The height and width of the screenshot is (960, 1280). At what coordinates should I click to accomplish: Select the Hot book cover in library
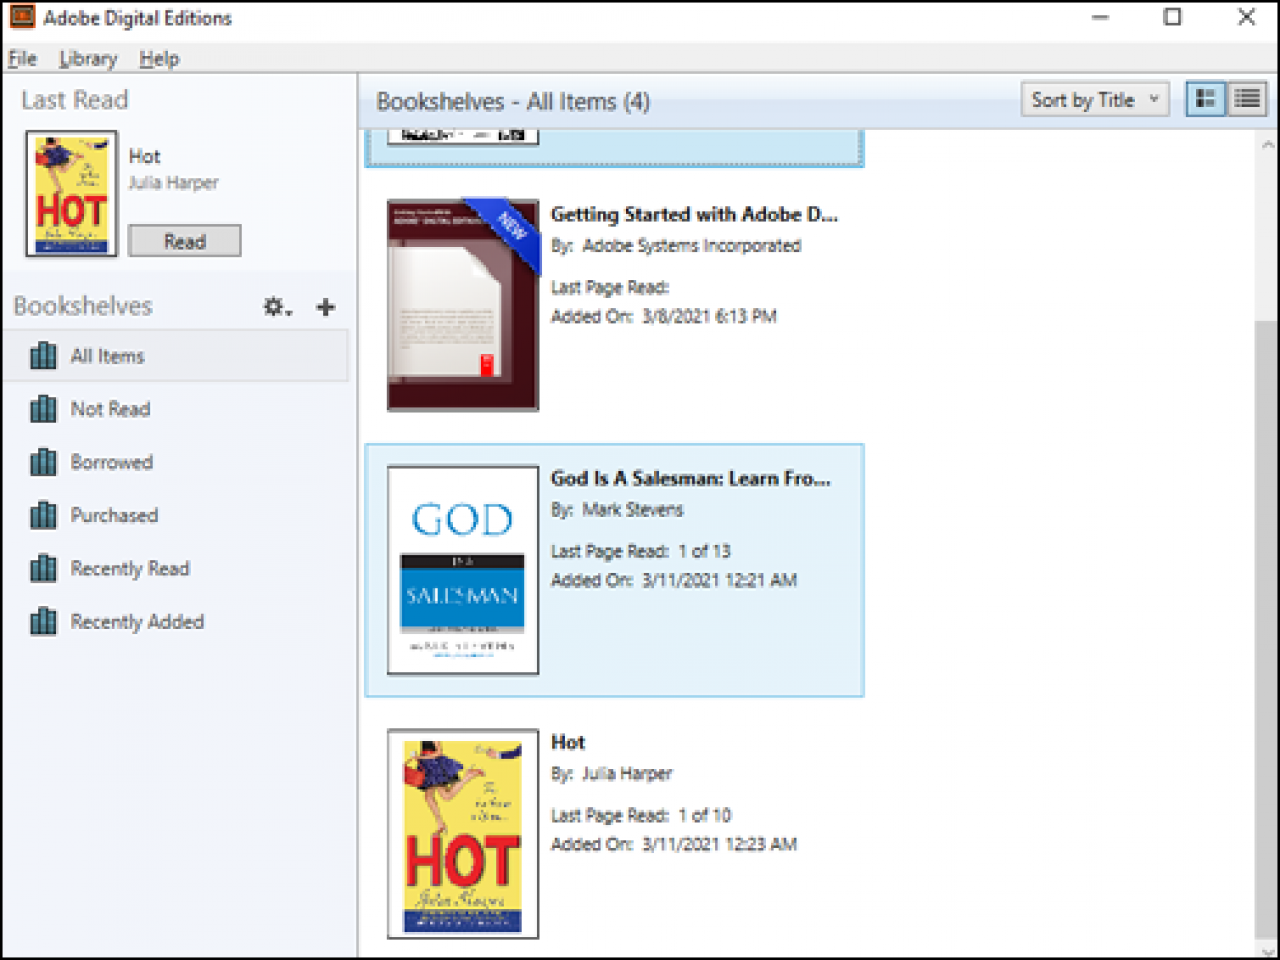coord(463,834)
